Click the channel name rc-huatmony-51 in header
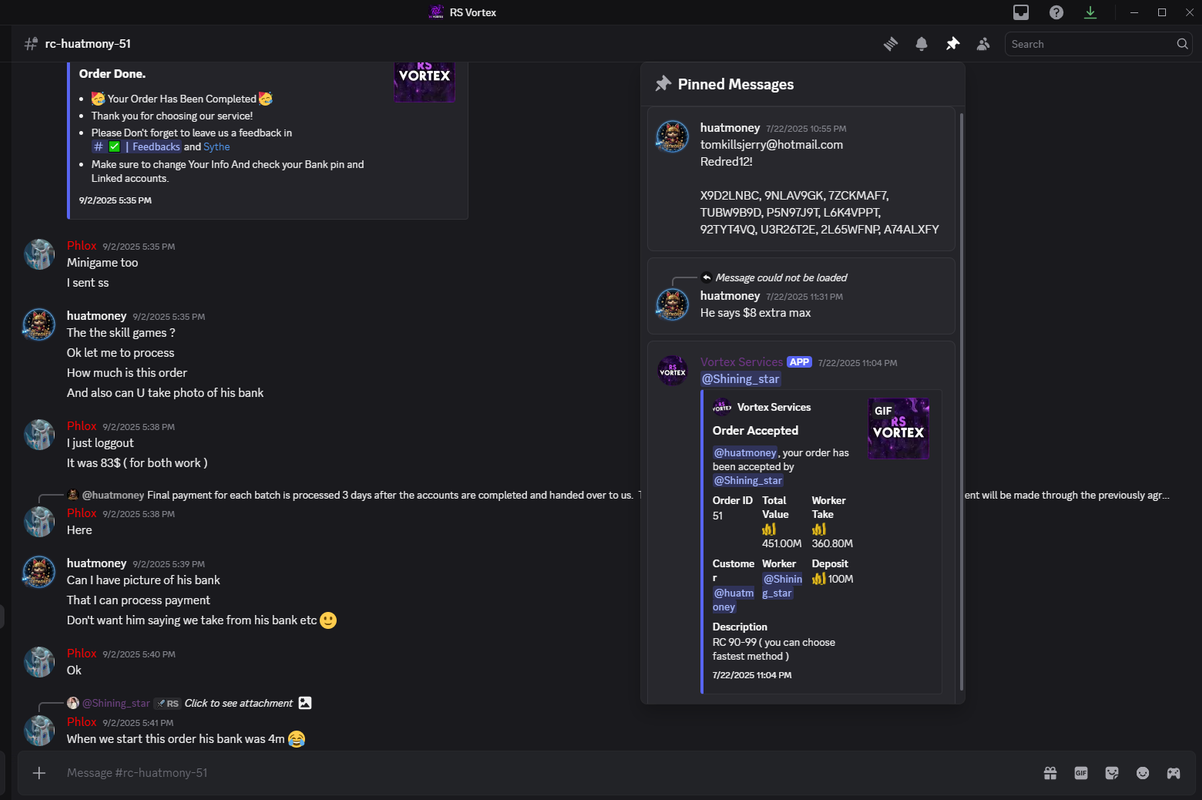Image resolution: width=1202 pixels, height=800 pixels. point(88,44)
